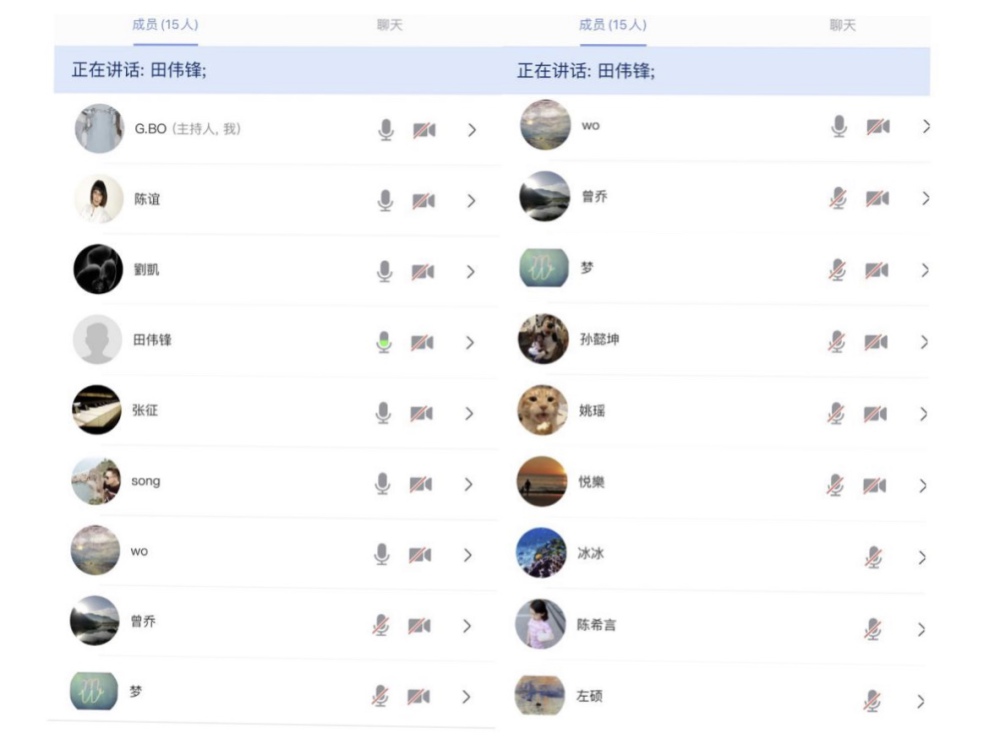
Task: Click the camera-off icon next to song
Action: pyautogui.click(x=421, y=484)
